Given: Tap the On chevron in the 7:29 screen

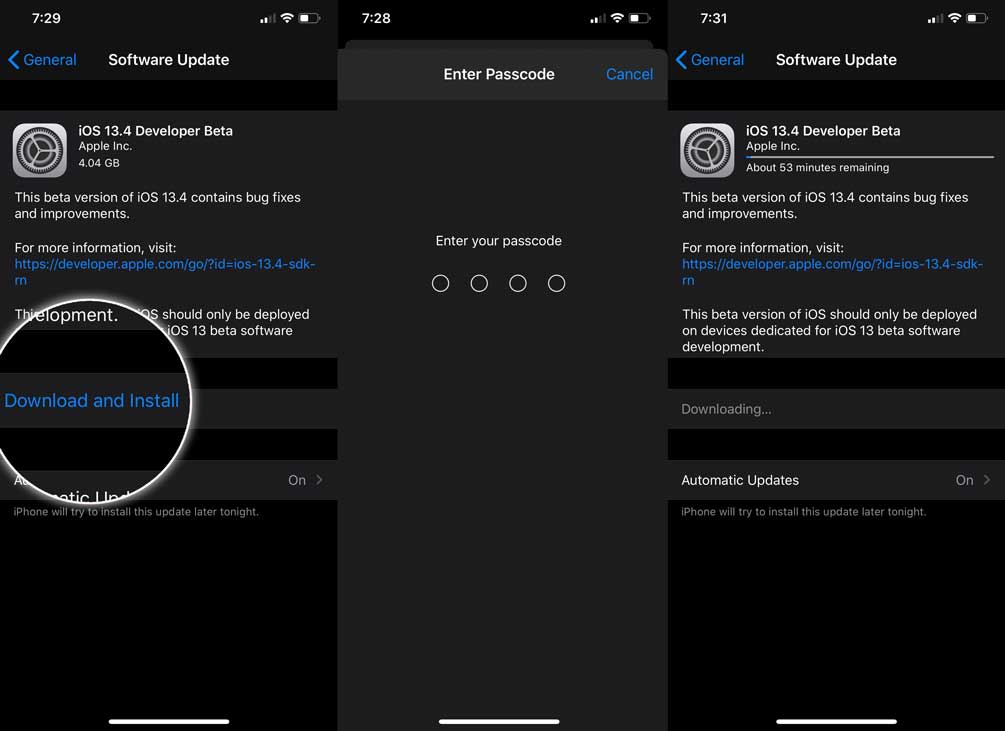Looking at the screenshot, I should pyautogui.click(x=319, y=480).
